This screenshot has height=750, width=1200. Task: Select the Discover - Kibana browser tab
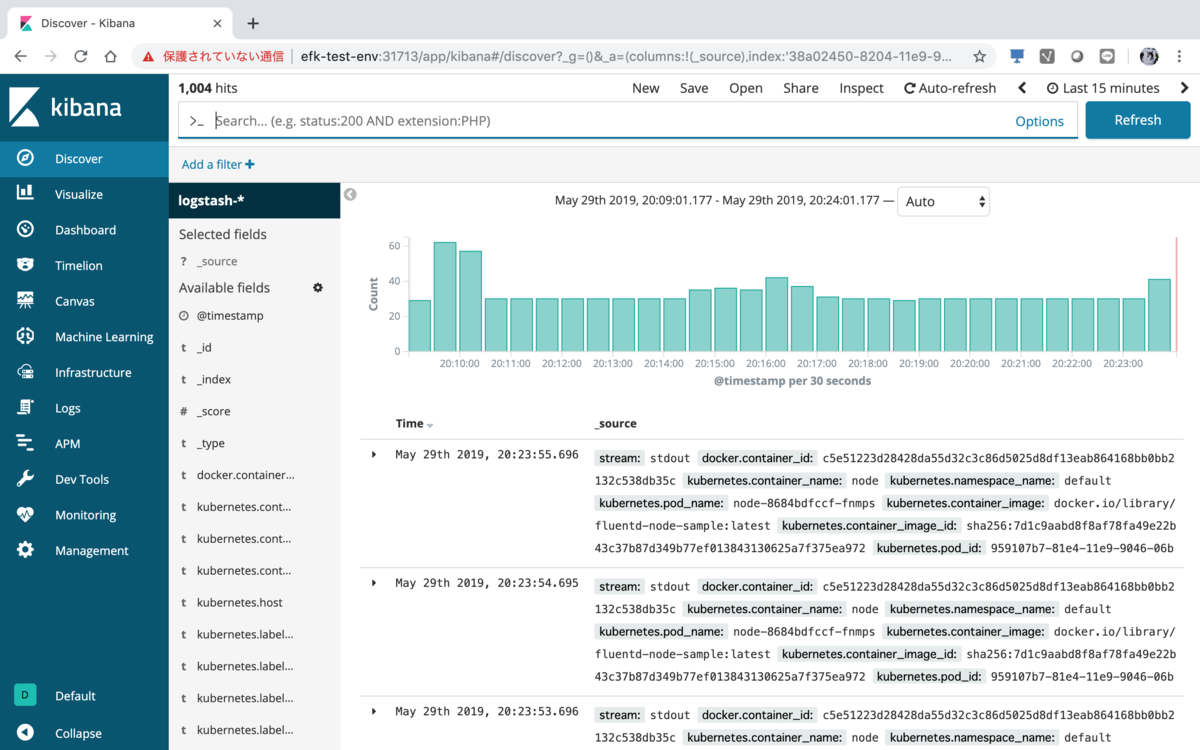[120, 23]
